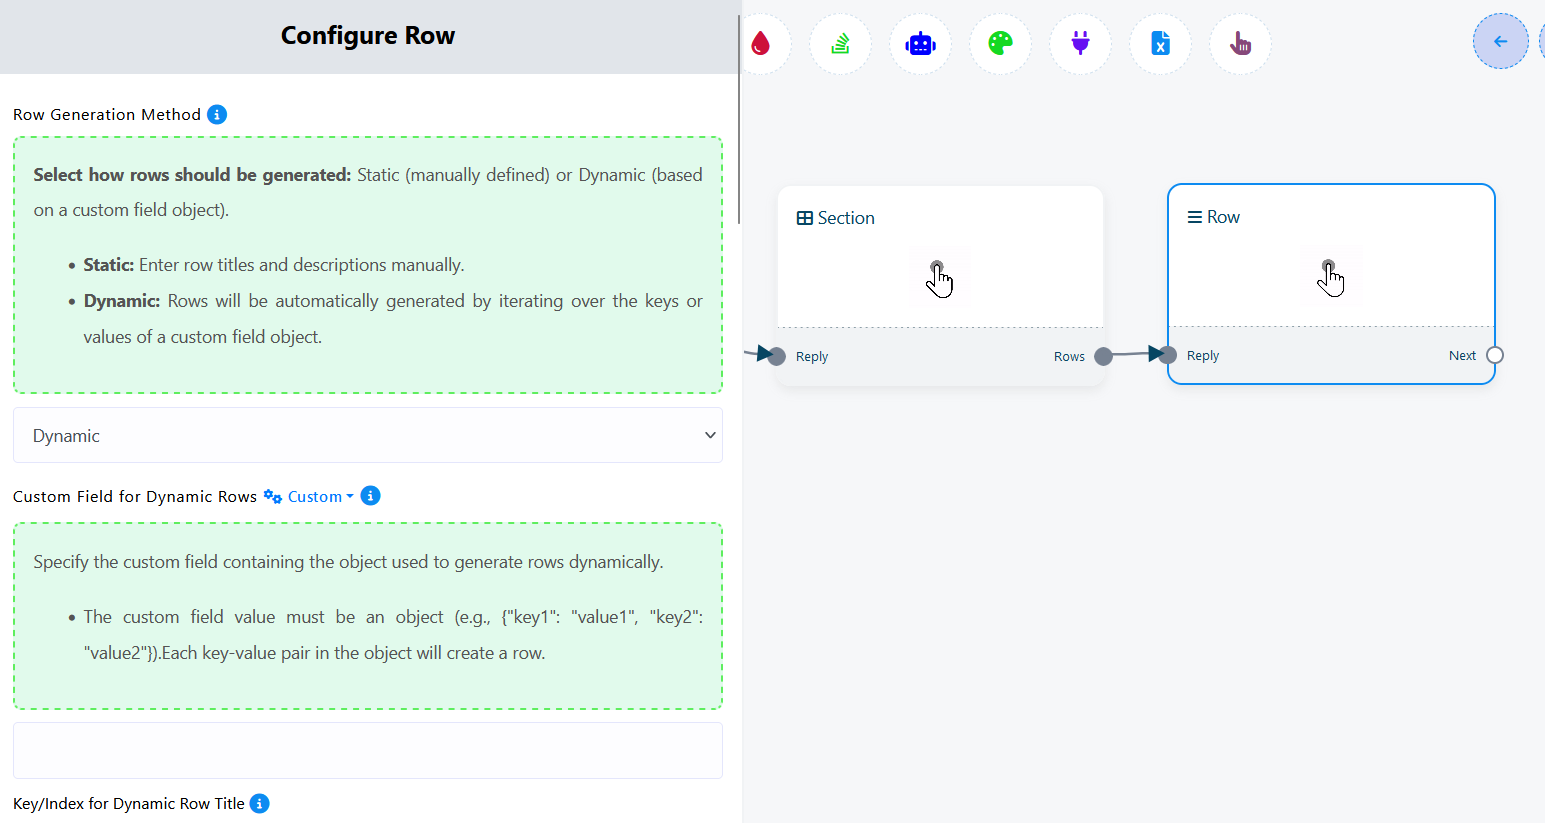The height and width of the screenshot is (823, 1545).
Task: Show info for Custom Field for Dynamic Rows
Action: tap(370, 496)
